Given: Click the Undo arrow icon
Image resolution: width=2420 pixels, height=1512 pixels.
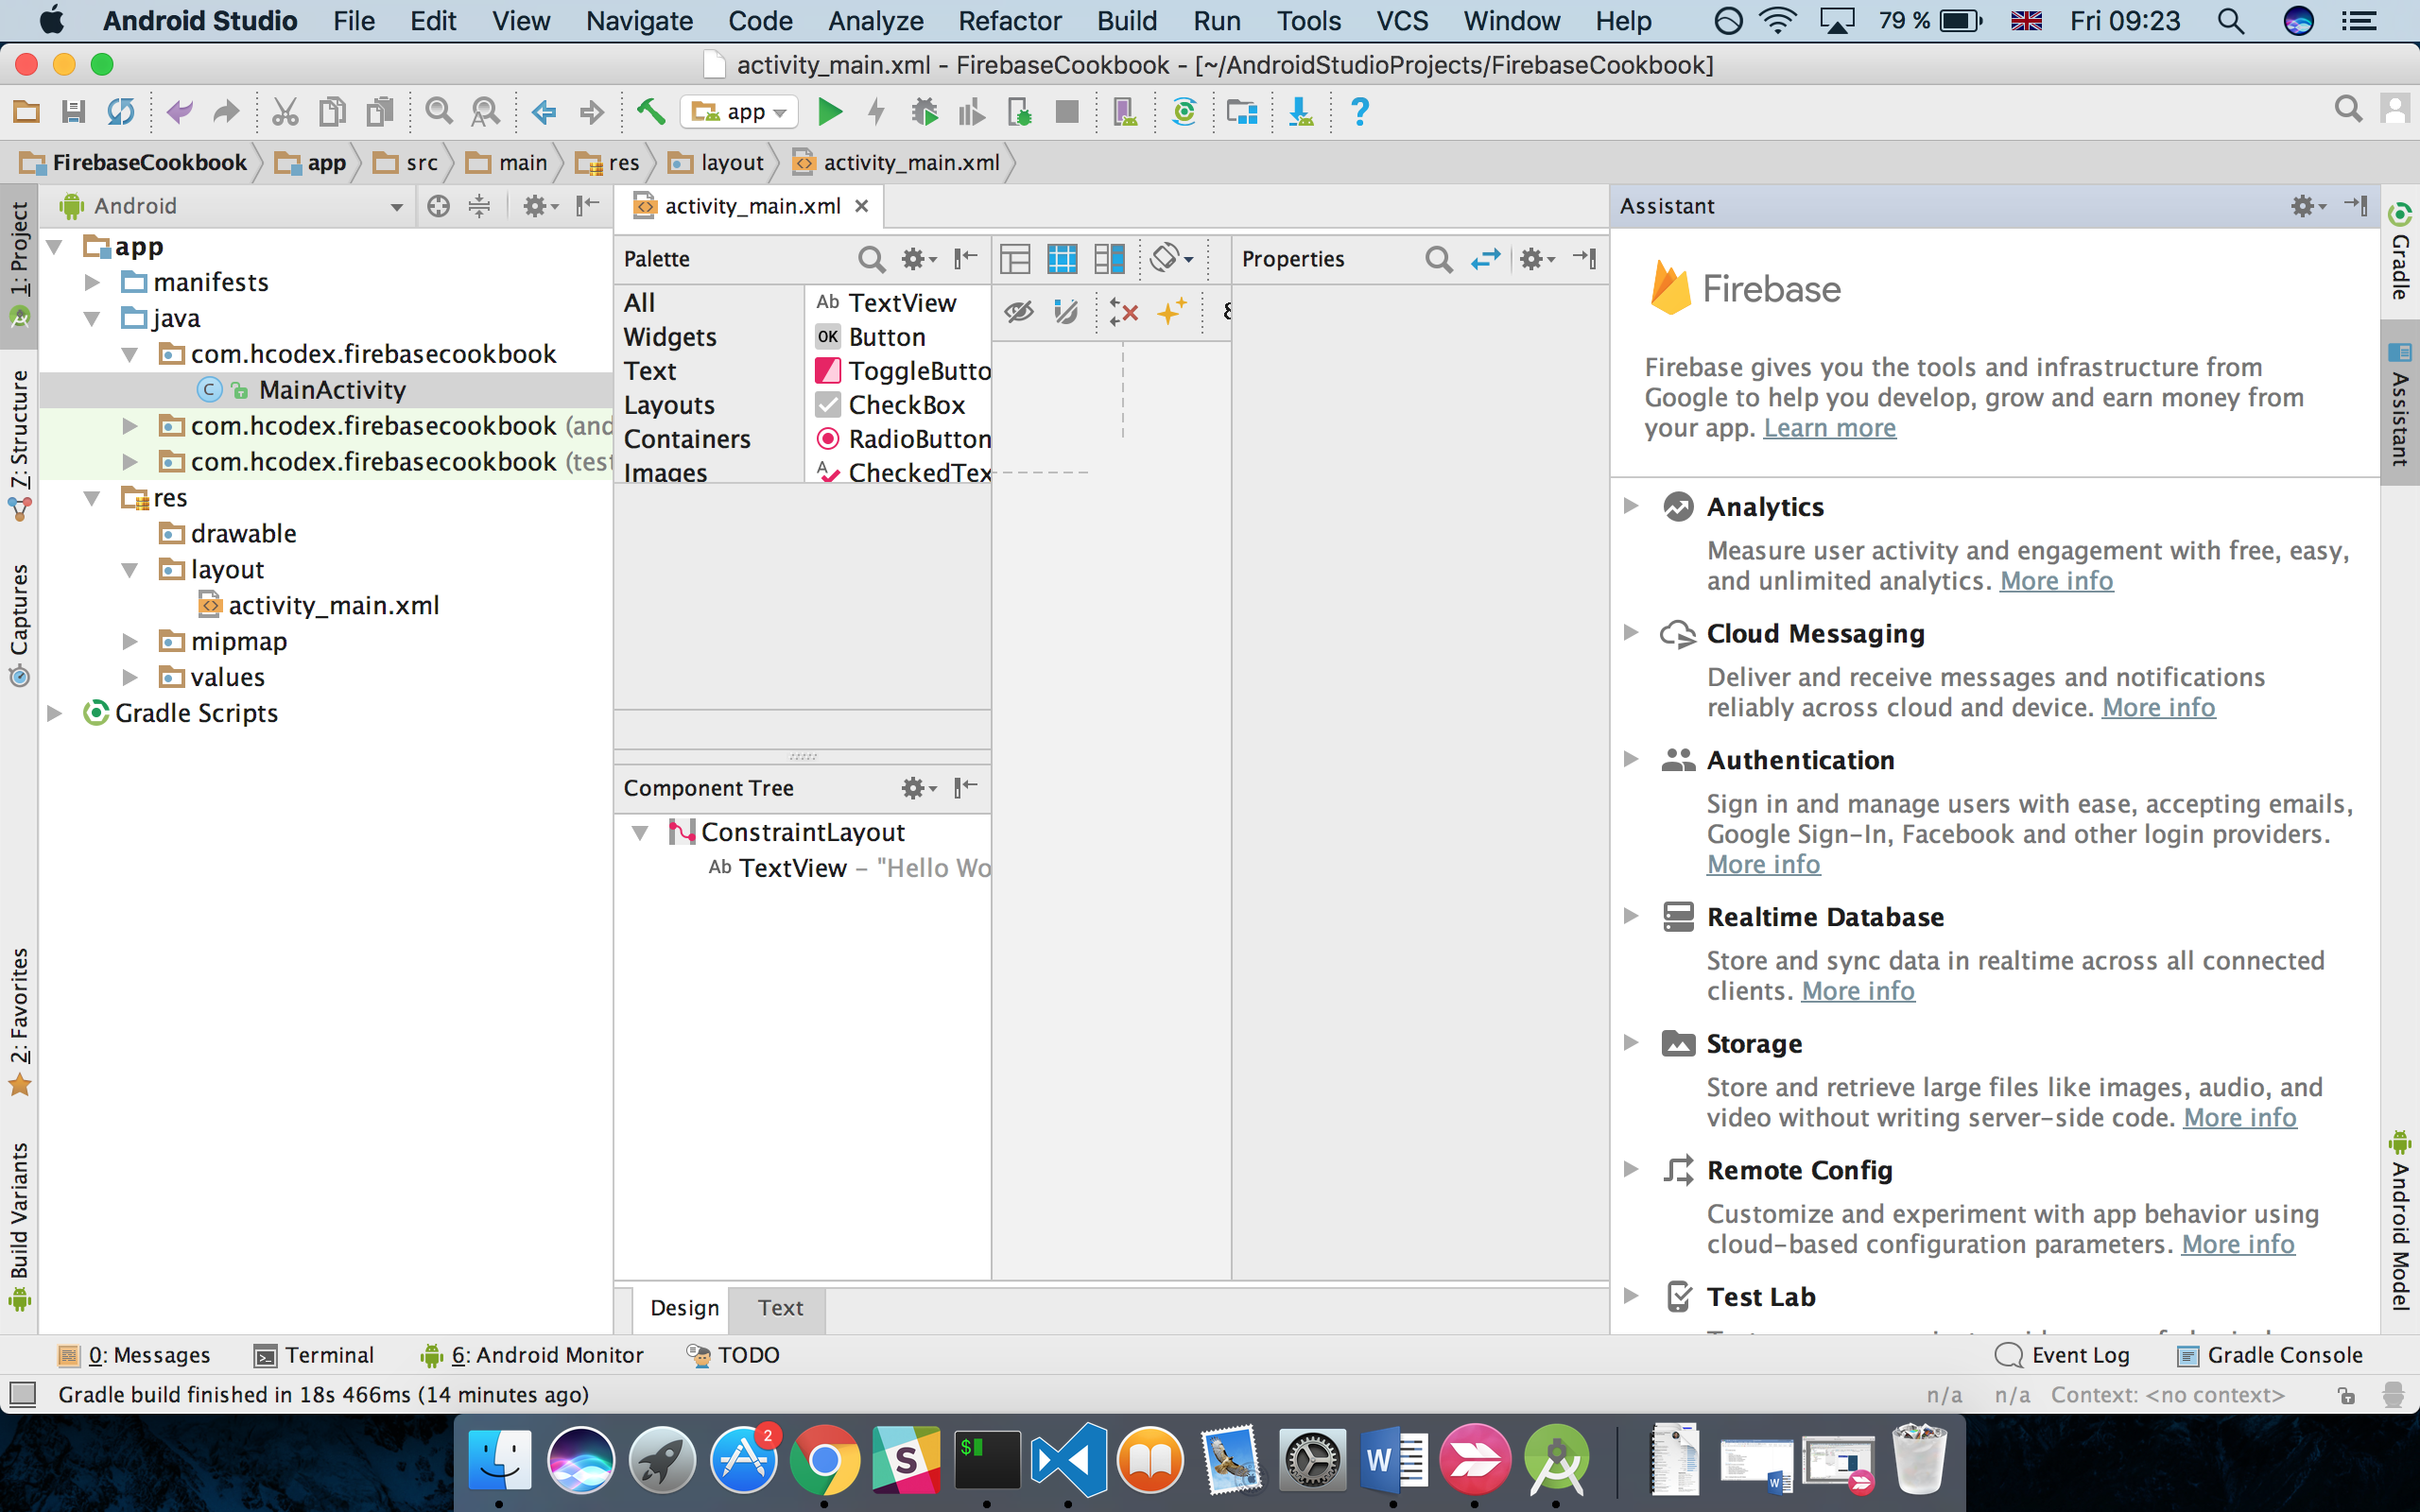Looking at the screenshot, I should coord(179,112).
